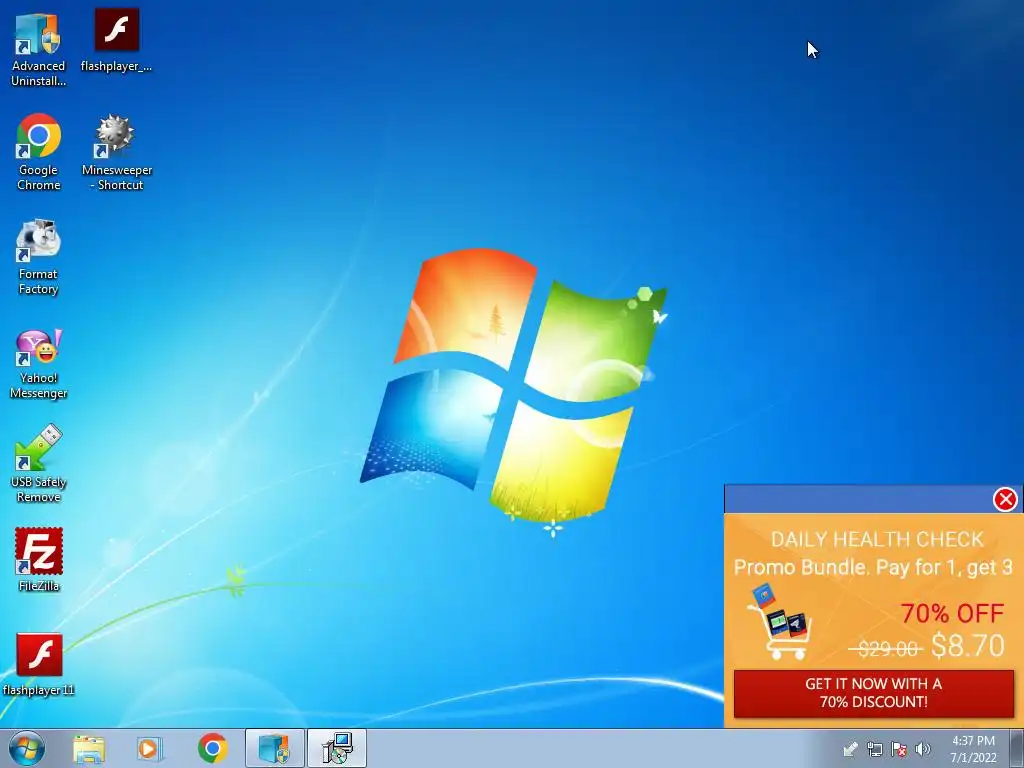Viewport: 1024px width, 768px height.
Task: Click Get It Now With a 70% Discount
Action: coord(874,693)
